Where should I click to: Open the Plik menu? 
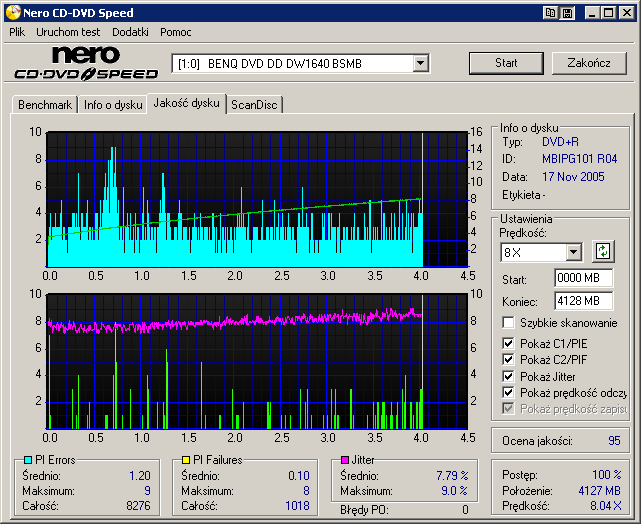coord(17,32)
